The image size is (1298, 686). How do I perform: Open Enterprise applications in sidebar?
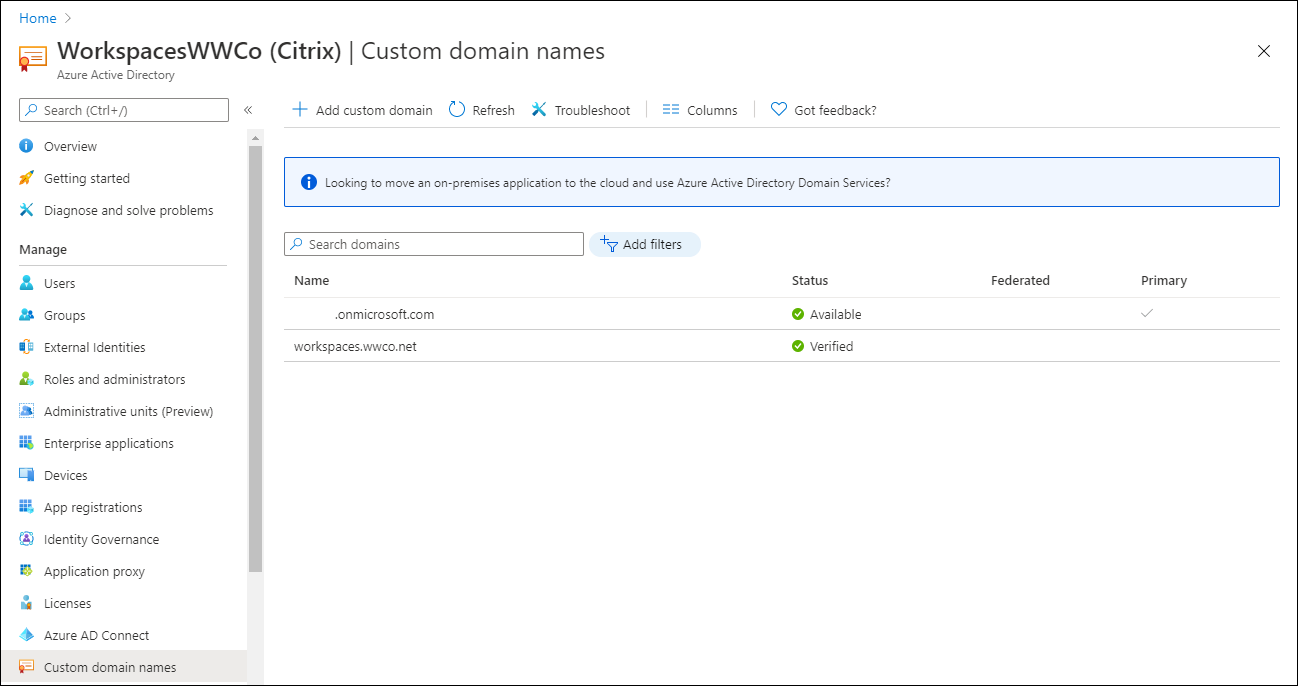pos(108,443)
